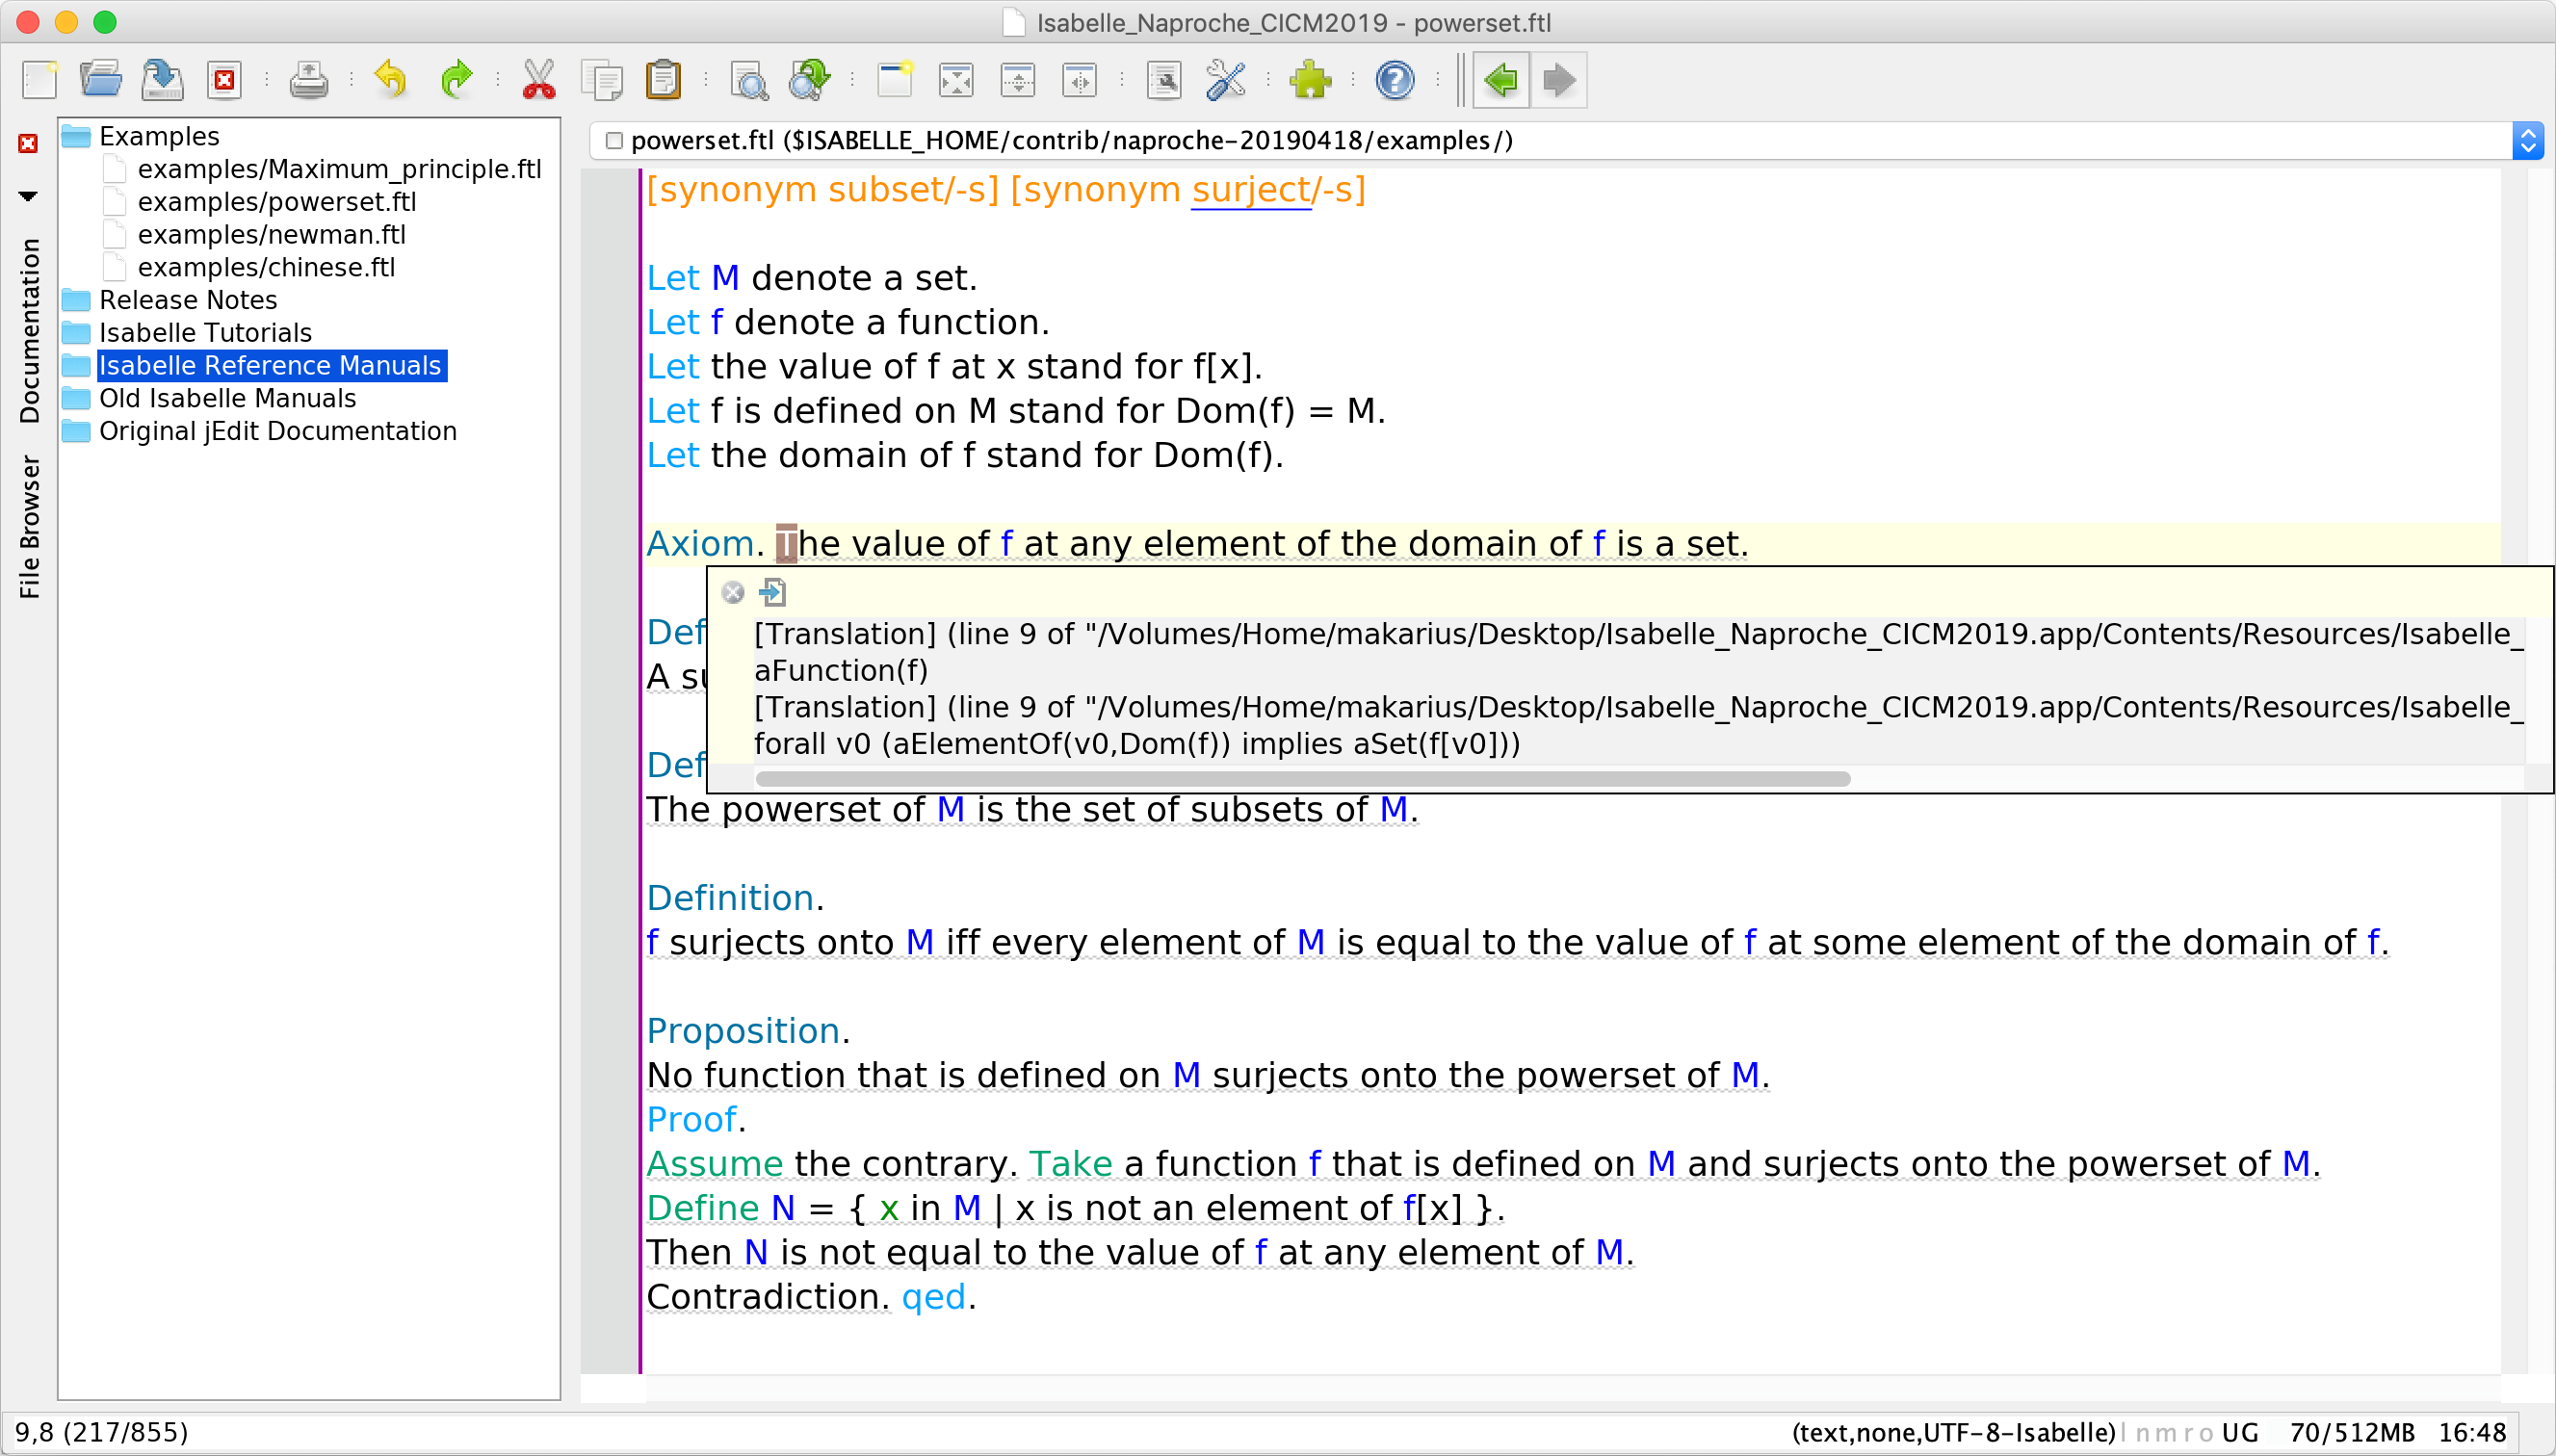The height and width of the screenshot is (1456, 2556).
Task: Toggle checkbox beside powerset.ftl buffer name
Action: (x=614, y=141)
